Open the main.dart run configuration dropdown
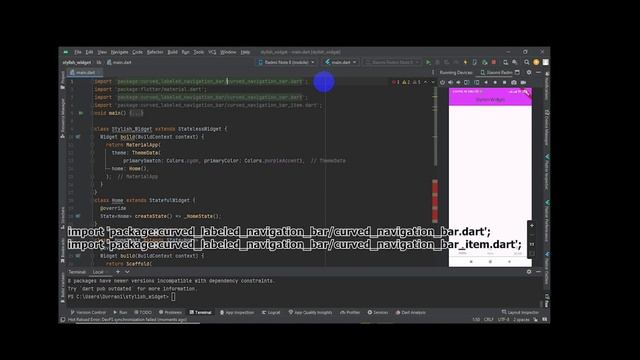The width and height of the screenshot is (640, 360). coord(341,62)
